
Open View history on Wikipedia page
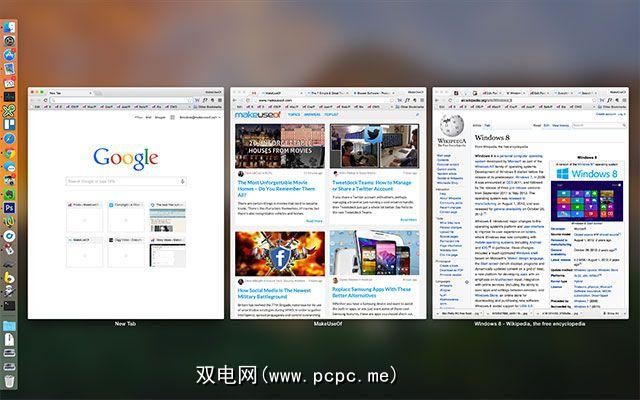(560, 126)
